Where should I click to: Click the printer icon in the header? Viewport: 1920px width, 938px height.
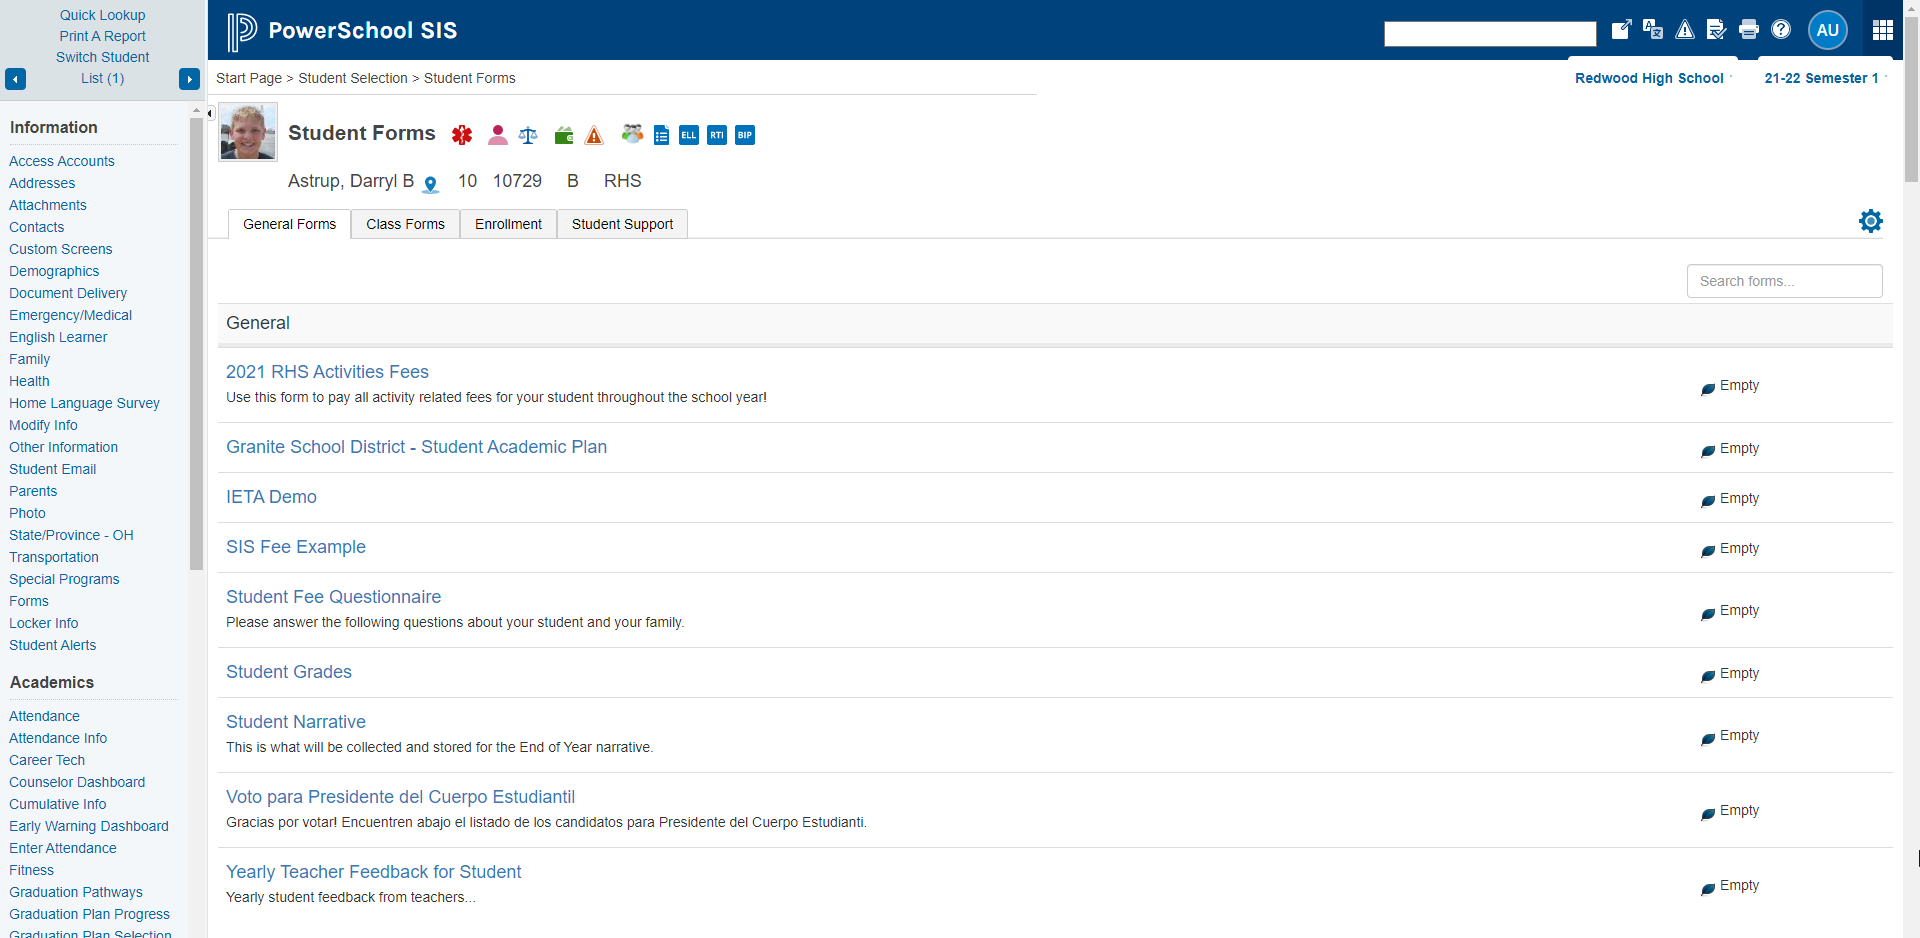1748,30
